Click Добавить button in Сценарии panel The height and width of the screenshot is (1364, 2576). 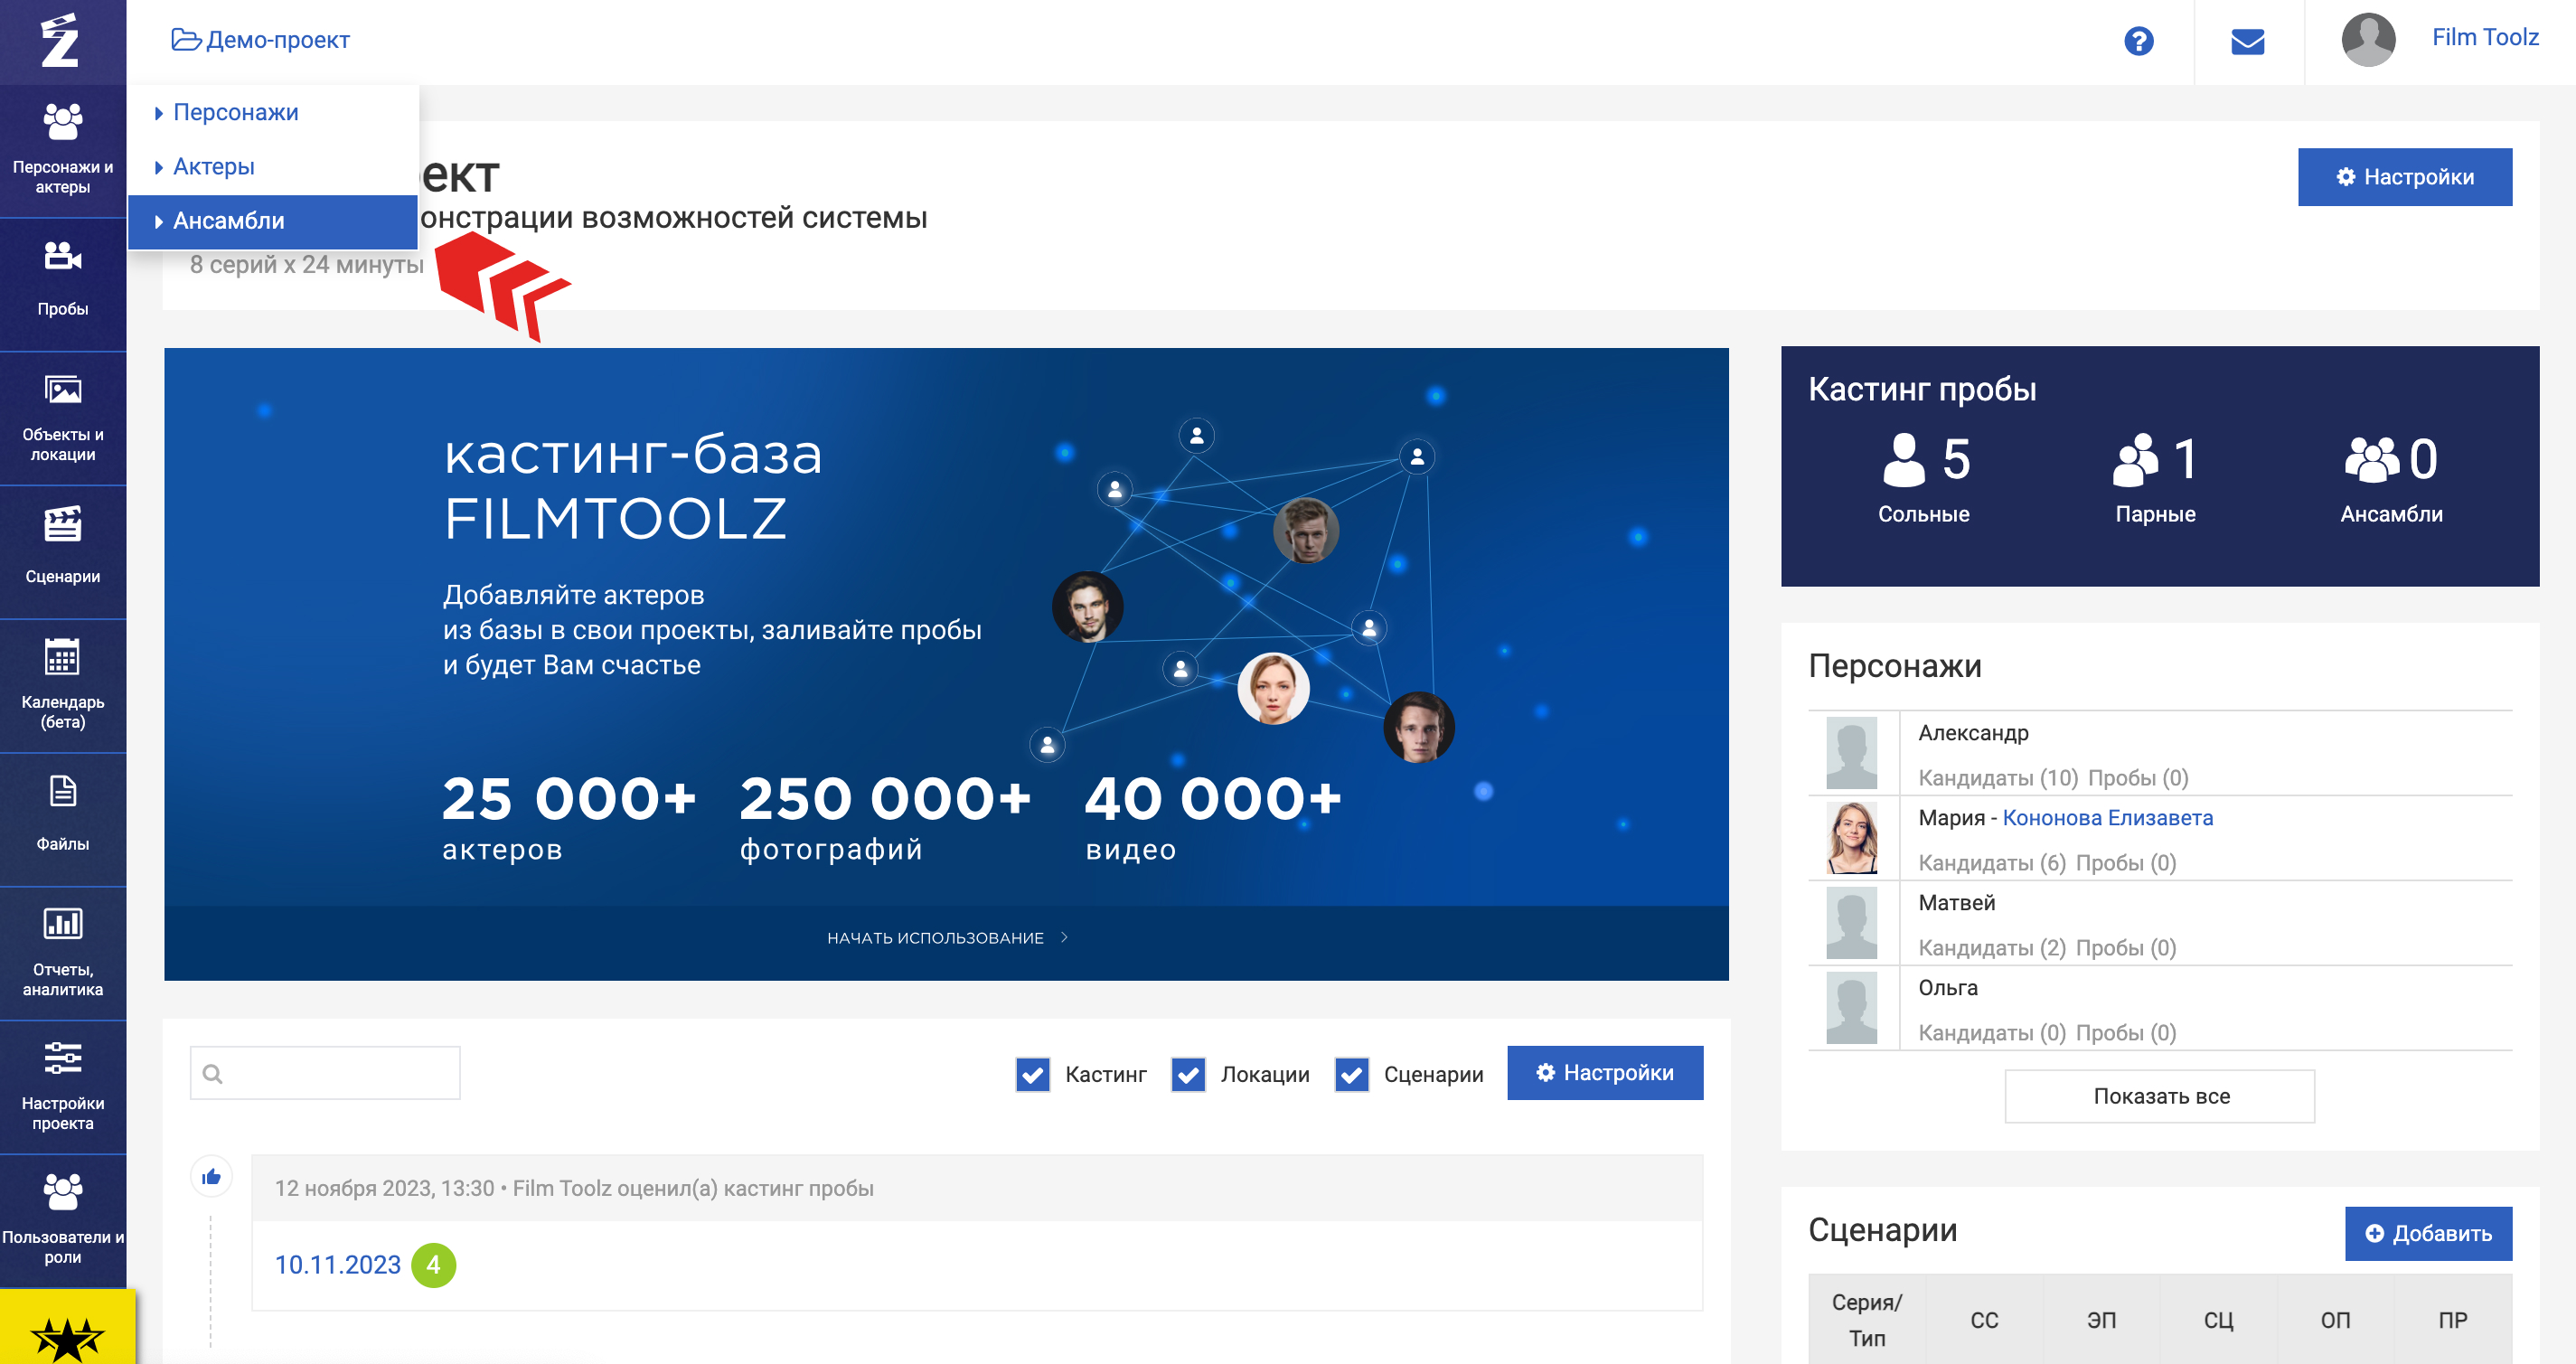click(x=2428, y=1233)
